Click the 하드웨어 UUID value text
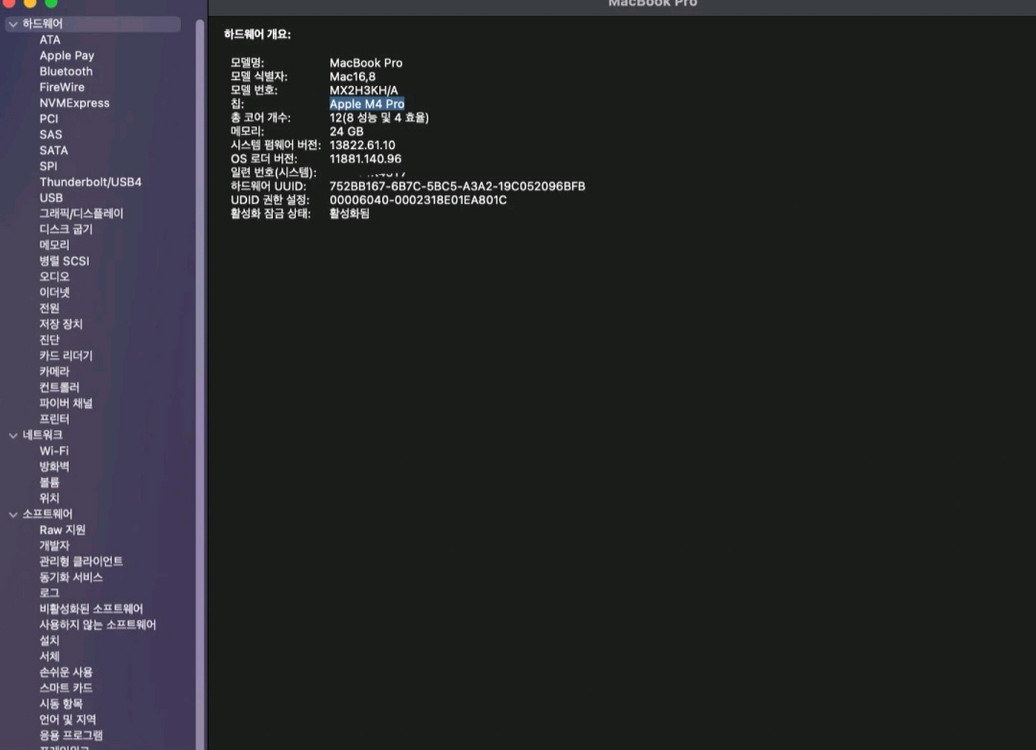Viewport: 1036px width, 750px height. pos(457,187)
